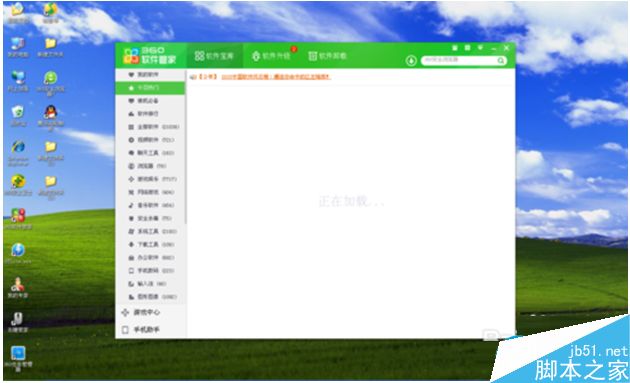This screenshot has width=630, height=383.
Task: Select the top-left desktop folder icon
Action: point(17,13)
